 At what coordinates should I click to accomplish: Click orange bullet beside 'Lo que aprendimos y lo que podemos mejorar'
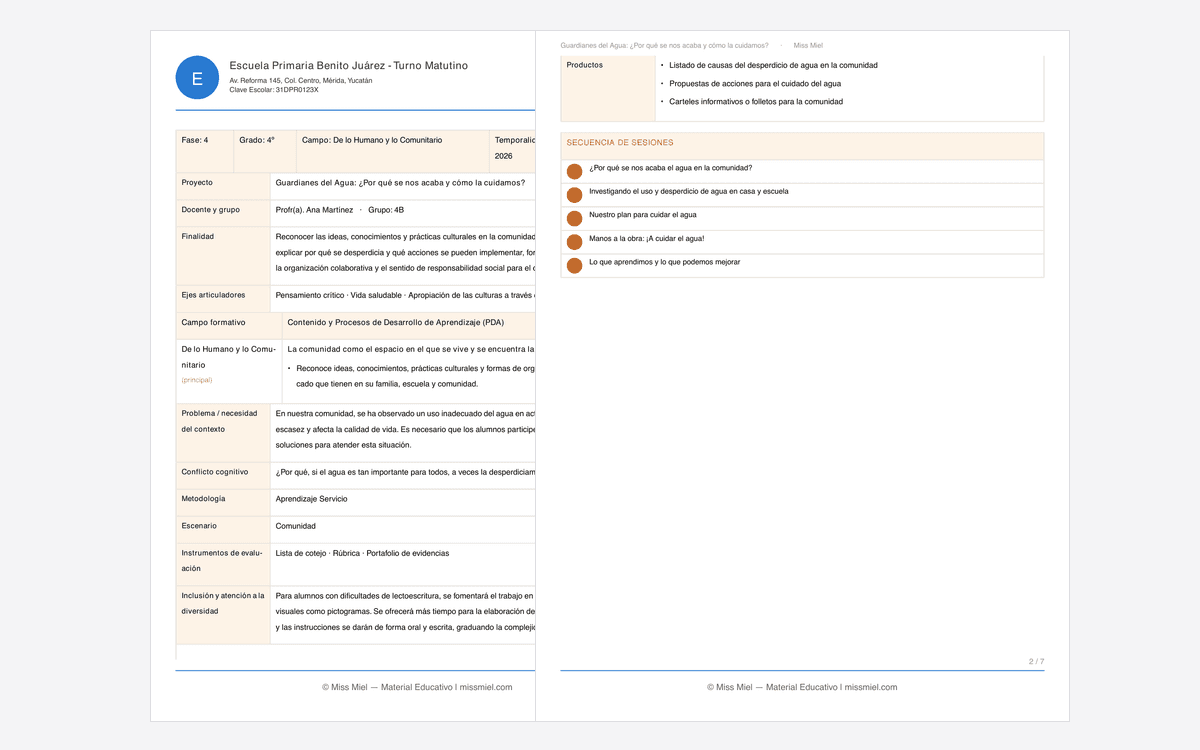575,266
